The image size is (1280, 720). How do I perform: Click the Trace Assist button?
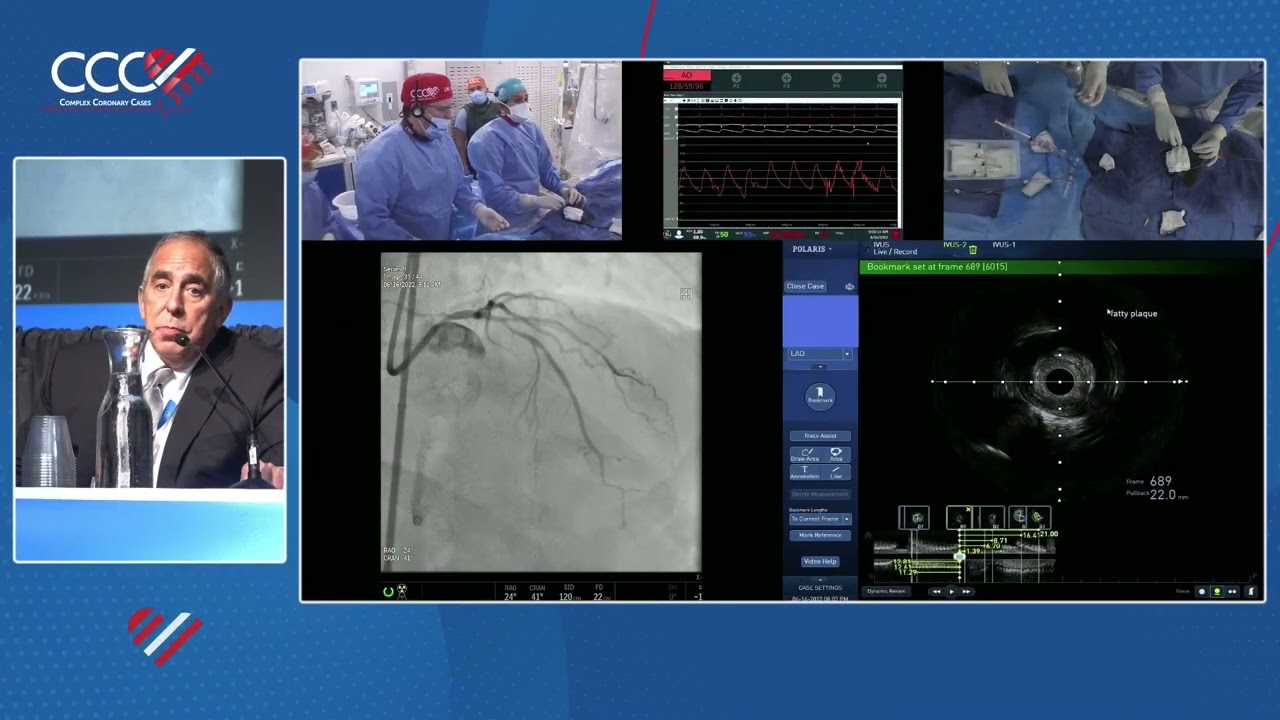click(820, 436)
